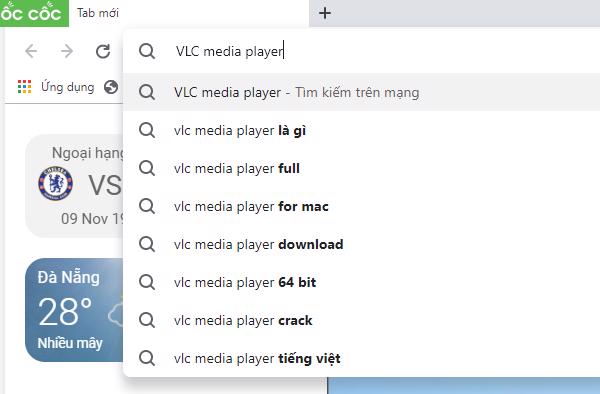Click the magnifier icon beside "download" suggestion
The height and width of the screenshot is (394, 600).
pos(147,244)
